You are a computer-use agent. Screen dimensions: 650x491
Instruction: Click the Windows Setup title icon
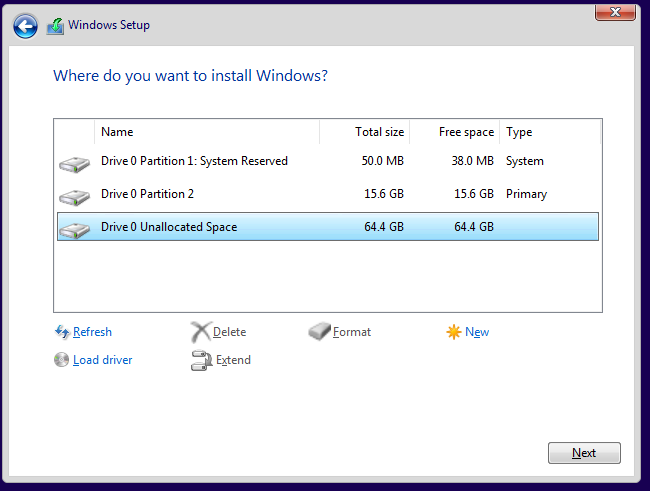coord(55,26)
